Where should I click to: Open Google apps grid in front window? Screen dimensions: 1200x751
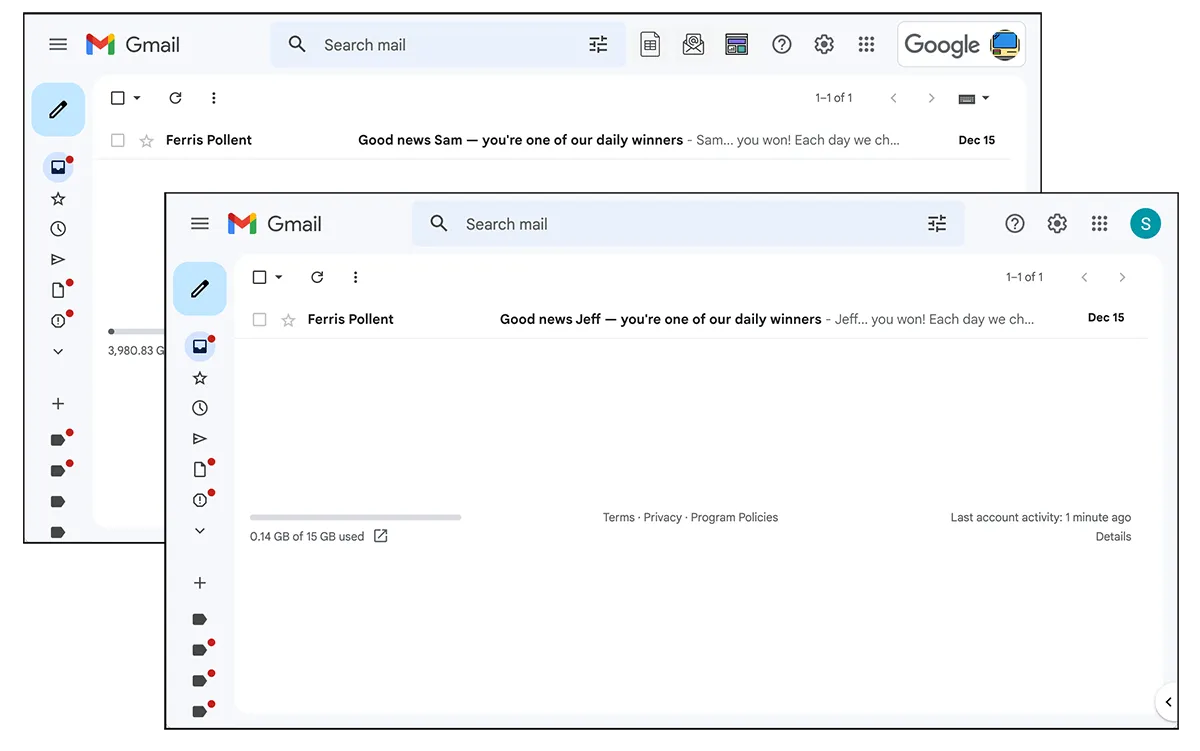tap(1100, 224)
